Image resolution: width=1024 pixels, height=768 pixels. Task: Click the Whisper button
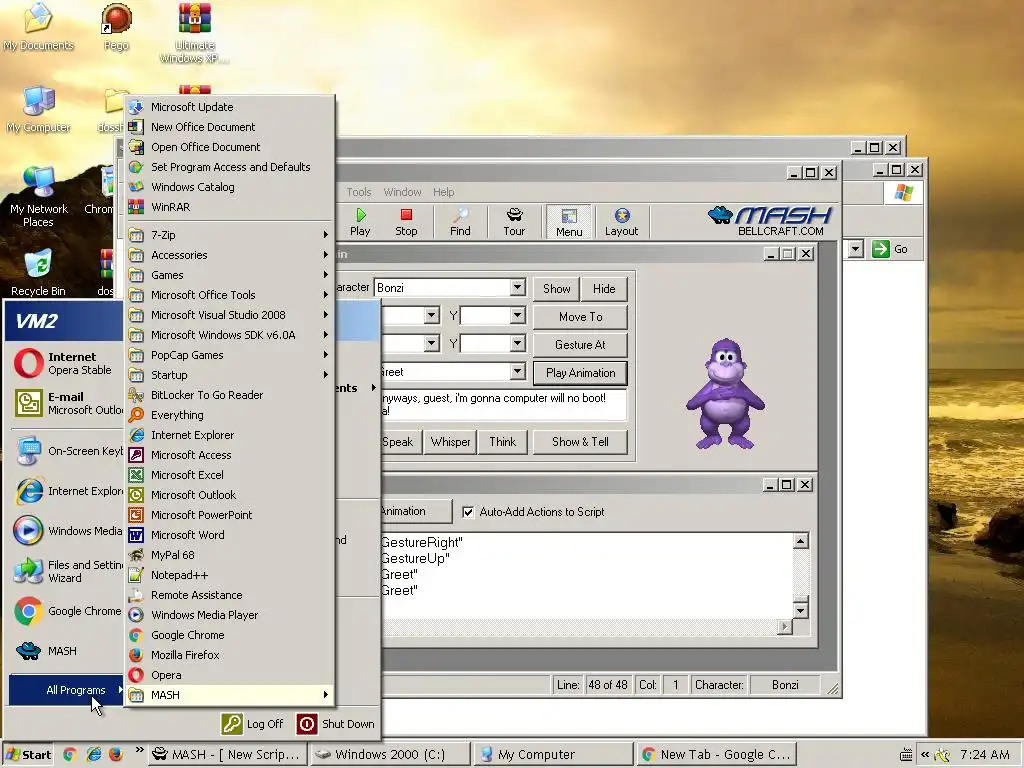[x=450, y=442]
